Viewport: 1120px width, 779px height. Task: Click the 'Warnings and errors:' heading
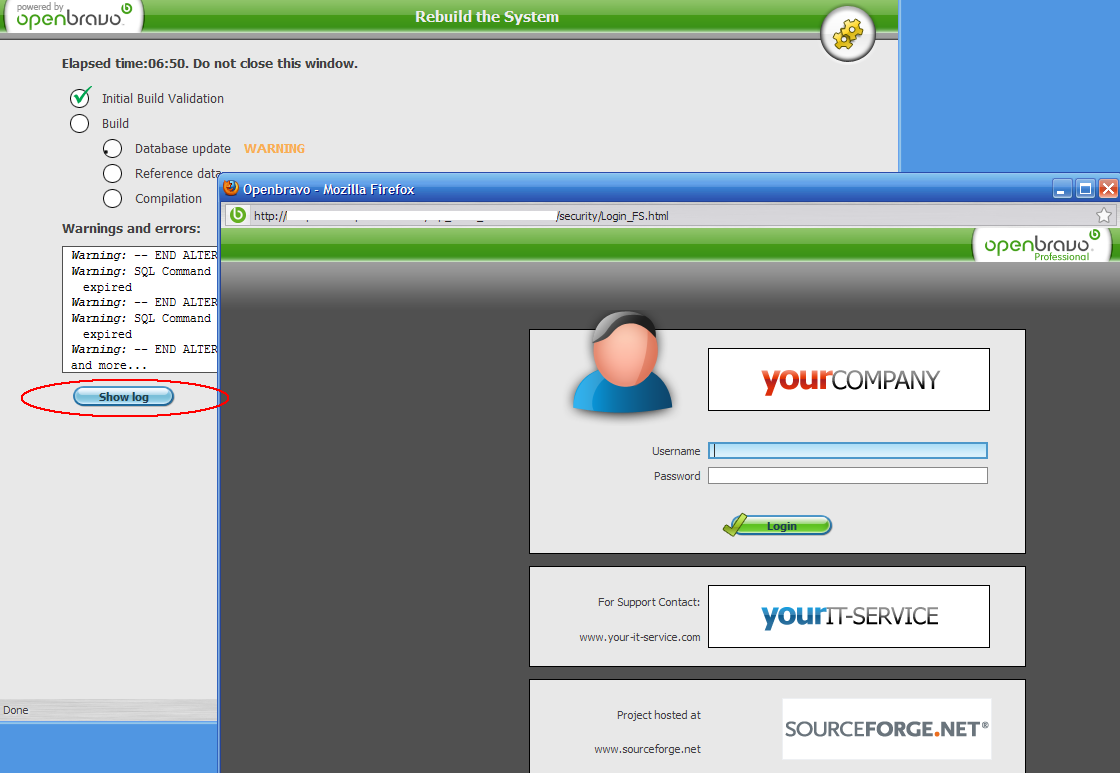tap(131, 228)
